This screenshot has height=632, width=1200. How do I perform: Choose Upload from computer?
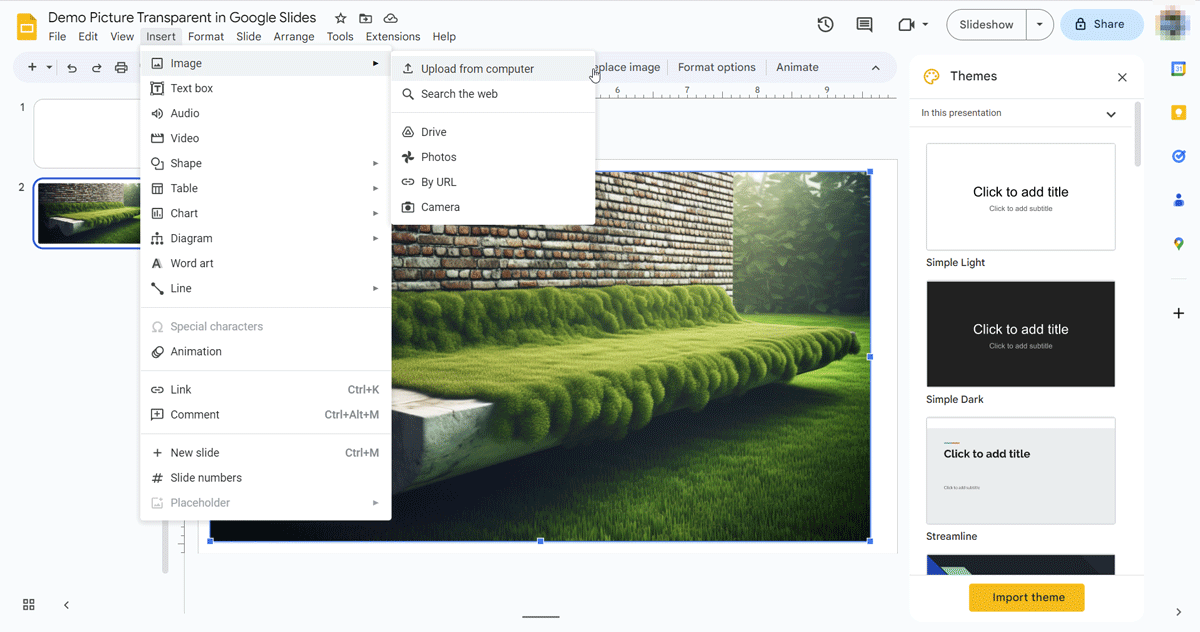point(477,69)
